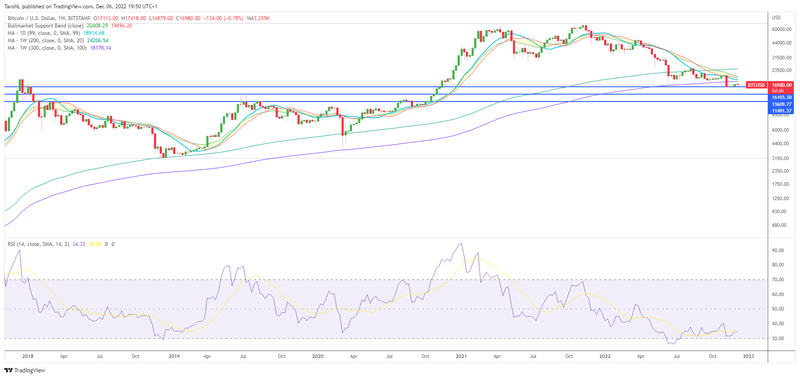Click the 2019 label on the time axis
The height and width of the screenshot is (378, 800).
point(175,356)
